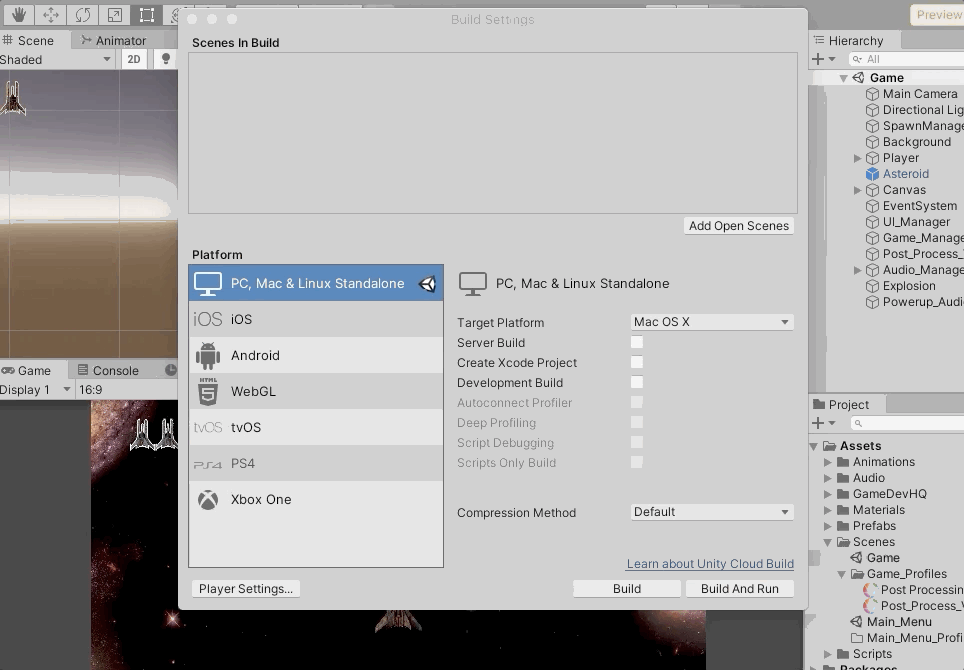Enable Development Build checkbox
The image size is (964, 670).
pyautogui.click(x=637, y=382)
